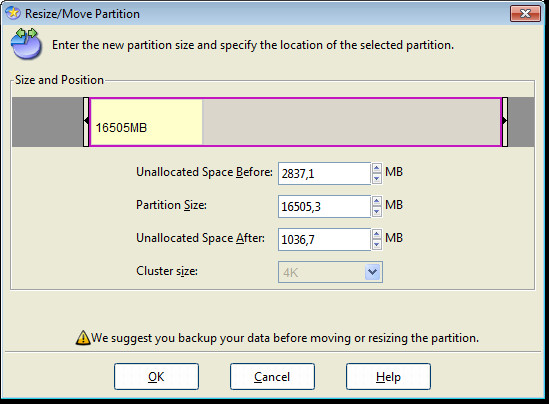Click the right partition resize handle
This screenshot has height=404, width=550.
(x=505, y=122)
